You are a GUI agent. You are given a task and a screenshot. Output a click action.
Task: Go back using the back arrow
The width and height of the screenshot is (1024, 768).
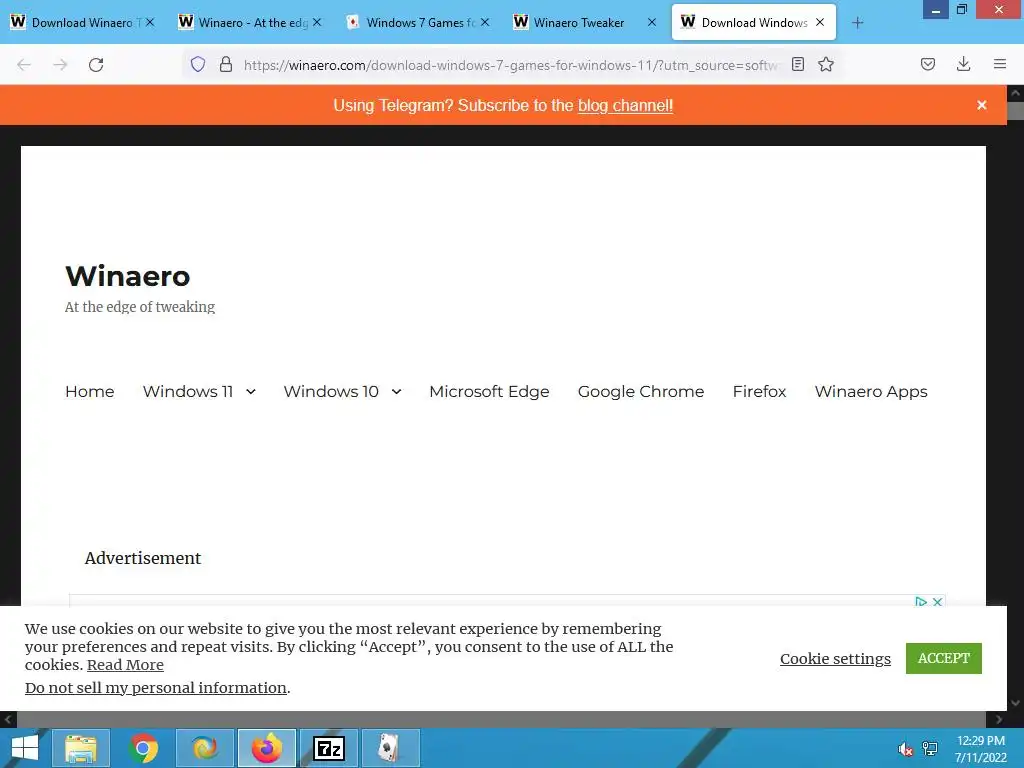coord(24,65)
